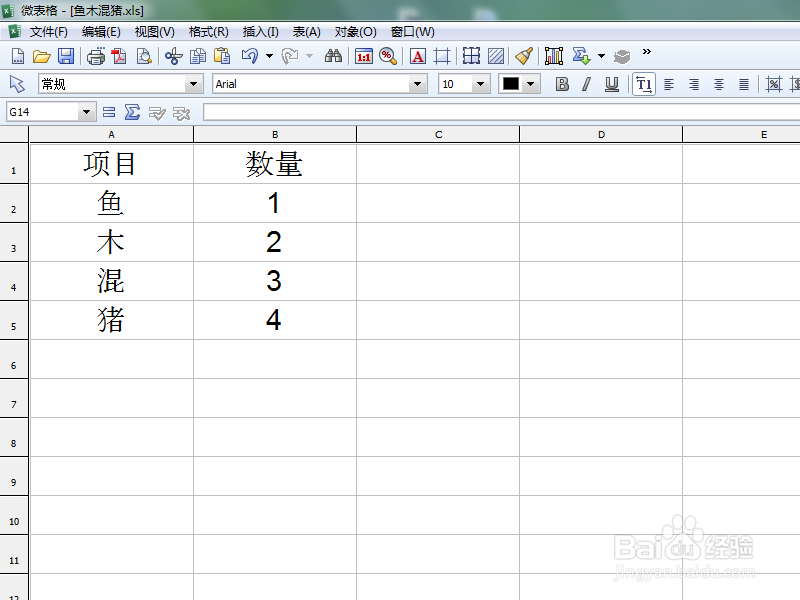The image size is (800, 600).
Task: Open the Arial font name dropdown
Action: tap(417, 84)
